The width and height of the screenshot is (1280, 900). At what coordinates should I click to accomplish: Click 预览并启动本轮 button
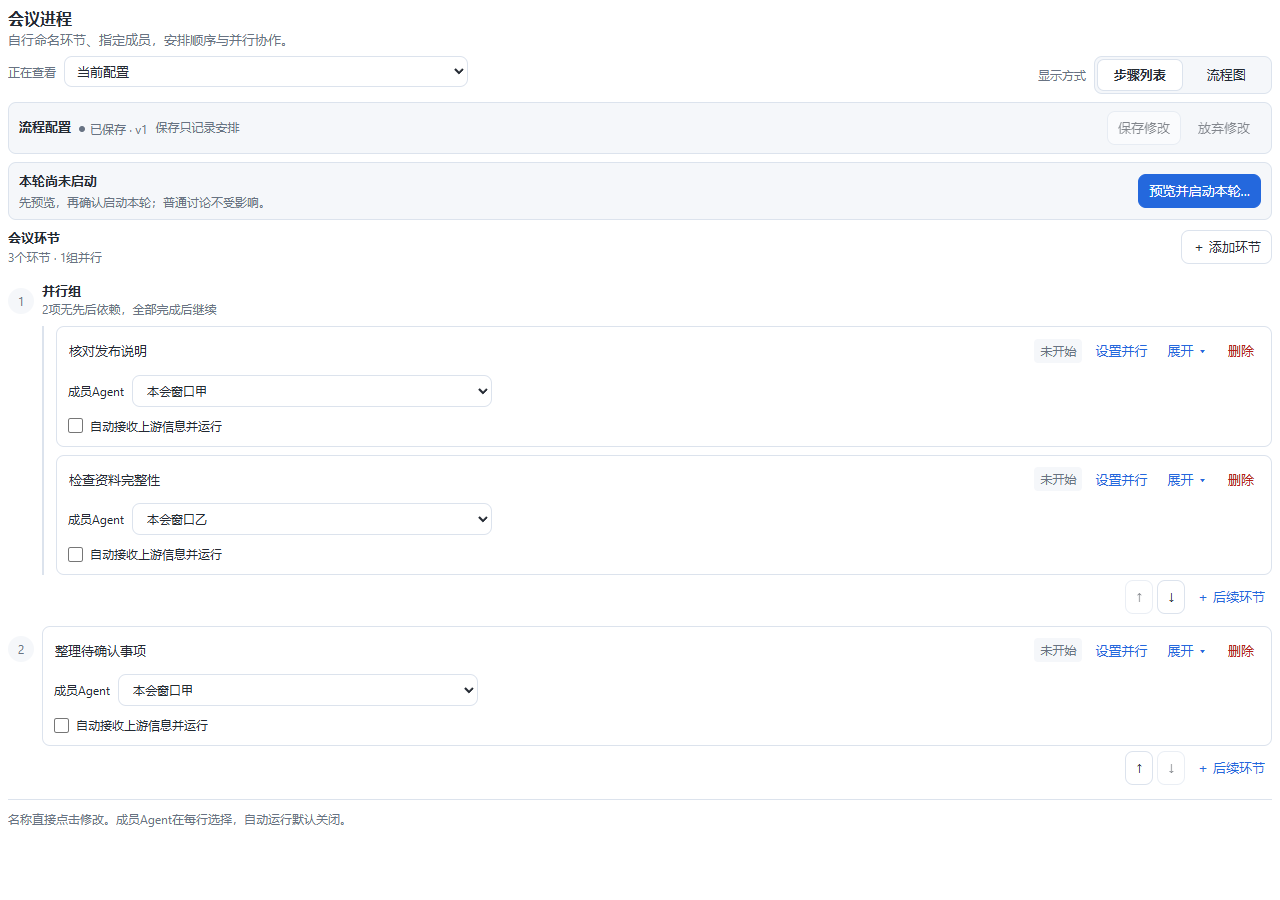point(1199,191)
